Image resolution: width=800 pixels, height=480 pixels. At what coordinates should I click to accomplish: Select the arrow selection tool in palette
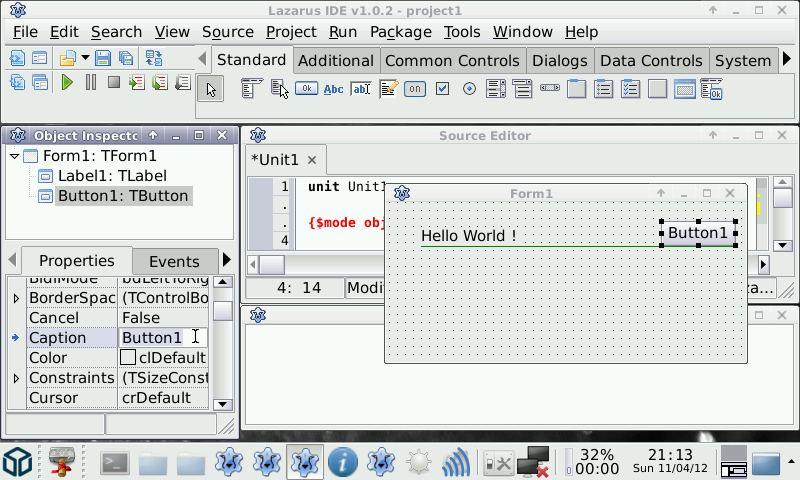click(211, 90)
